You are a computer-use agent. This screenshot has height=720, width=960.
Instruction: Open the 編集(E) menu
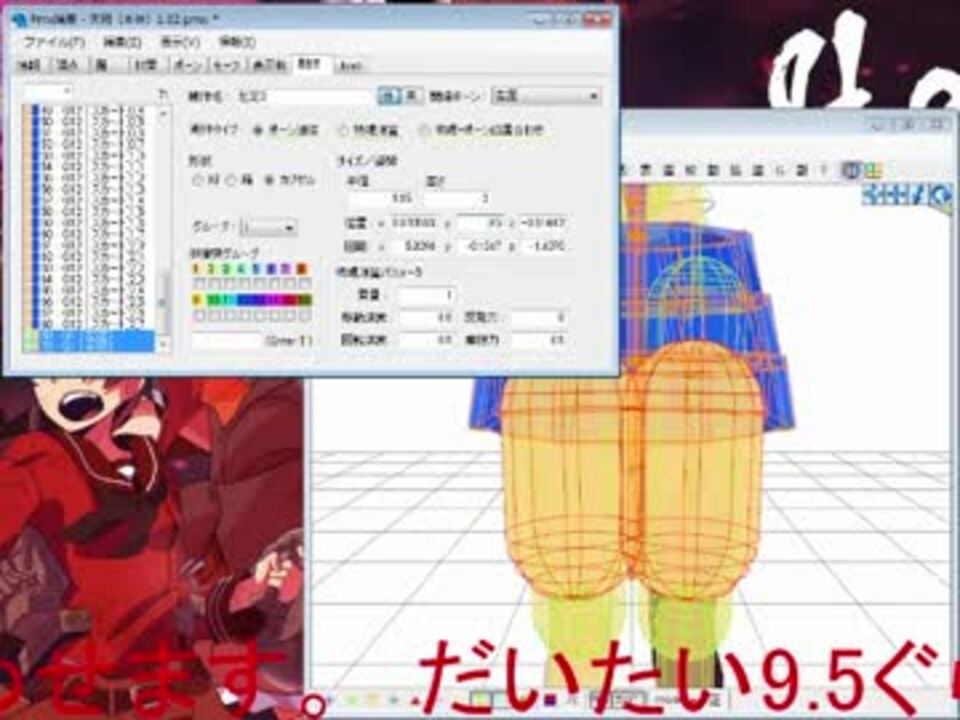click(x=122, y=42)
